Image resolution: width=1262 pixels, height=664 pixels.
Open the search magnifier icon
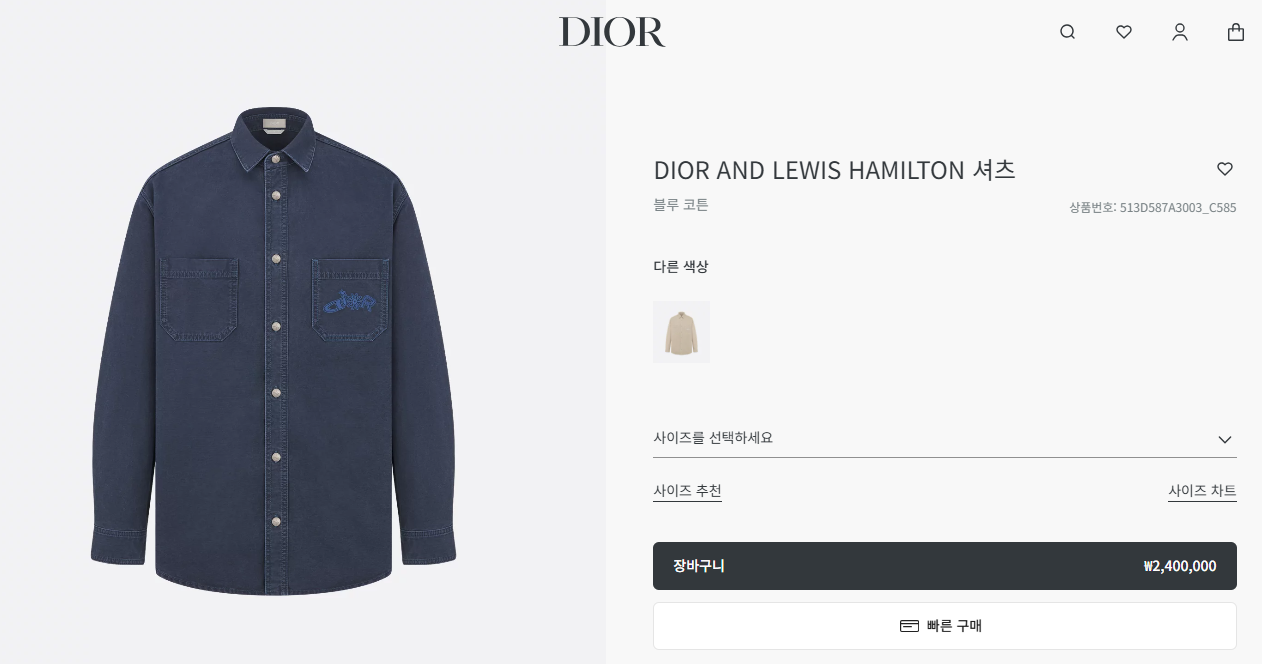[x=1067, y=32]
